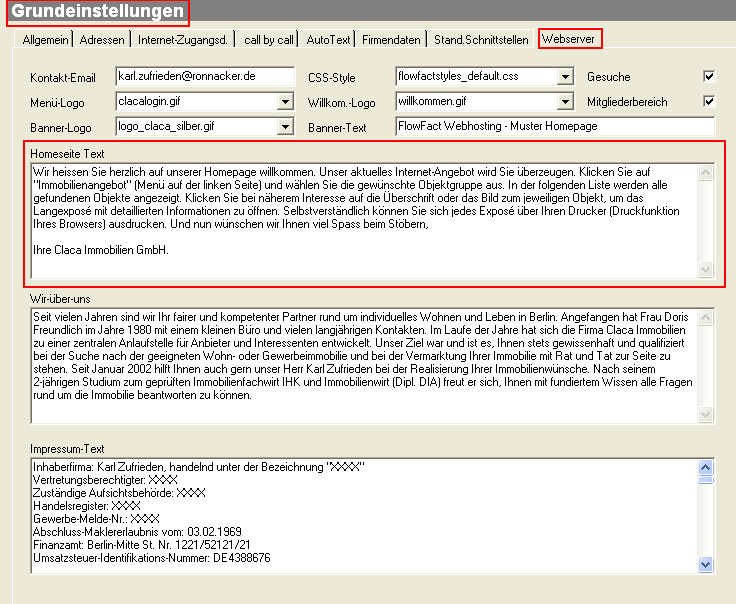Click the 'Ihre Claca Immobilien GmbH.' line
Screen dimensions: 736x604
(x=101, y=250)
